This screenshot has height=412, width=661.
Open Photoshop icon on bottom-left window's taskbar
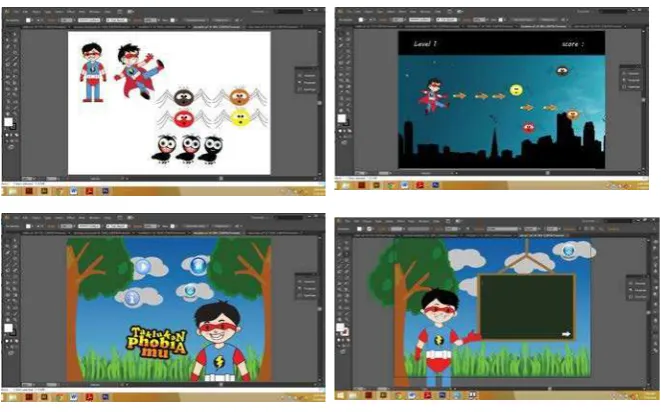tap(105, 397)
